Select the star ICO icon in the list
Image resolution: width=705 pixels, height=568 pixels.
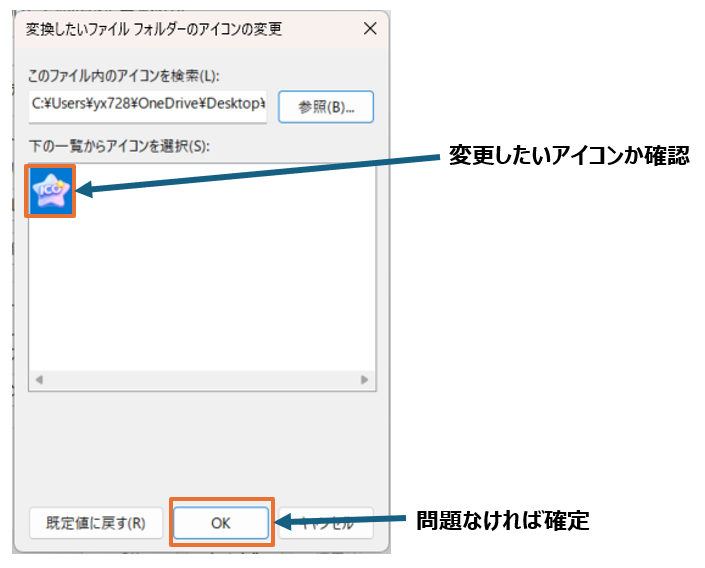pos(49,190)
